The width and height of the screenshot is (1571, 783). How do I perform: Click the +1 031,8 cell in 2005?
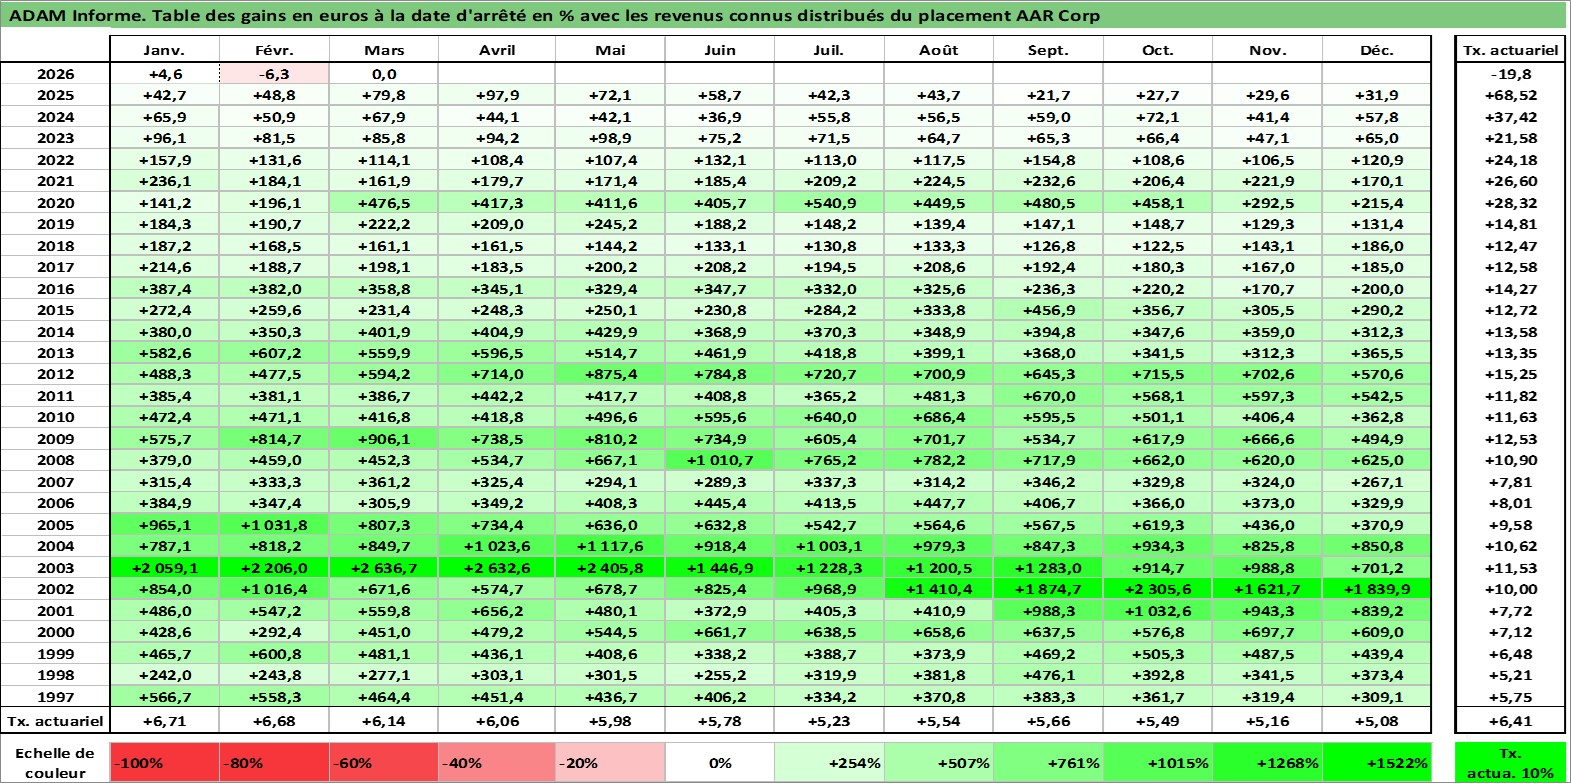(274, 525)
